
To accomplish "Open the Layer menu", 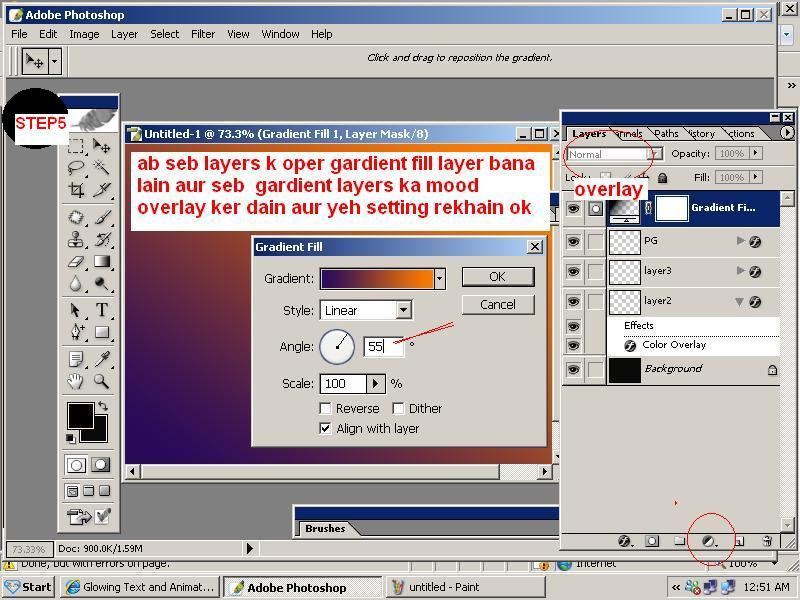I will pyautogui.click(x=124, y=34).
